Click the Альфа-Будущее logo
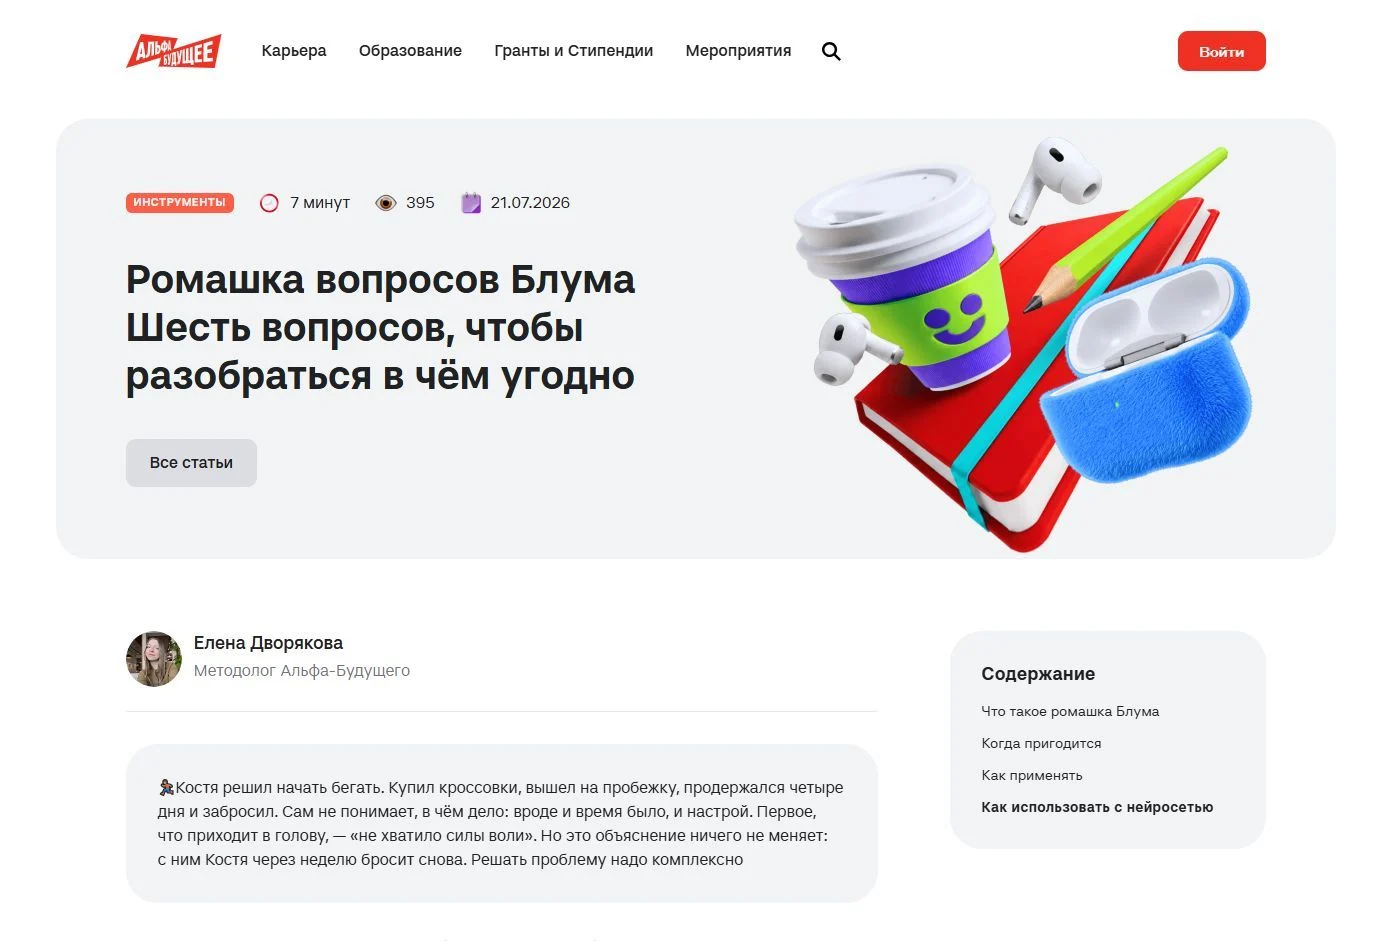This screenshot has height=941, width=1390. 174,51
